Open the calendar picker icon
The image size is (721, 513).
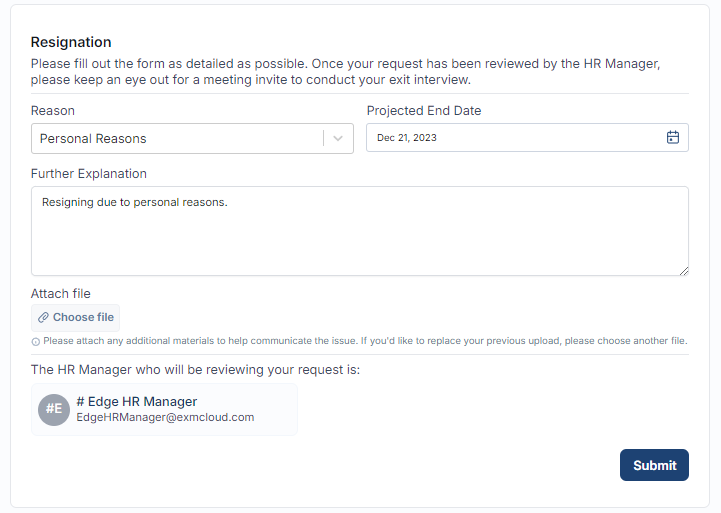tap(673, 138)
